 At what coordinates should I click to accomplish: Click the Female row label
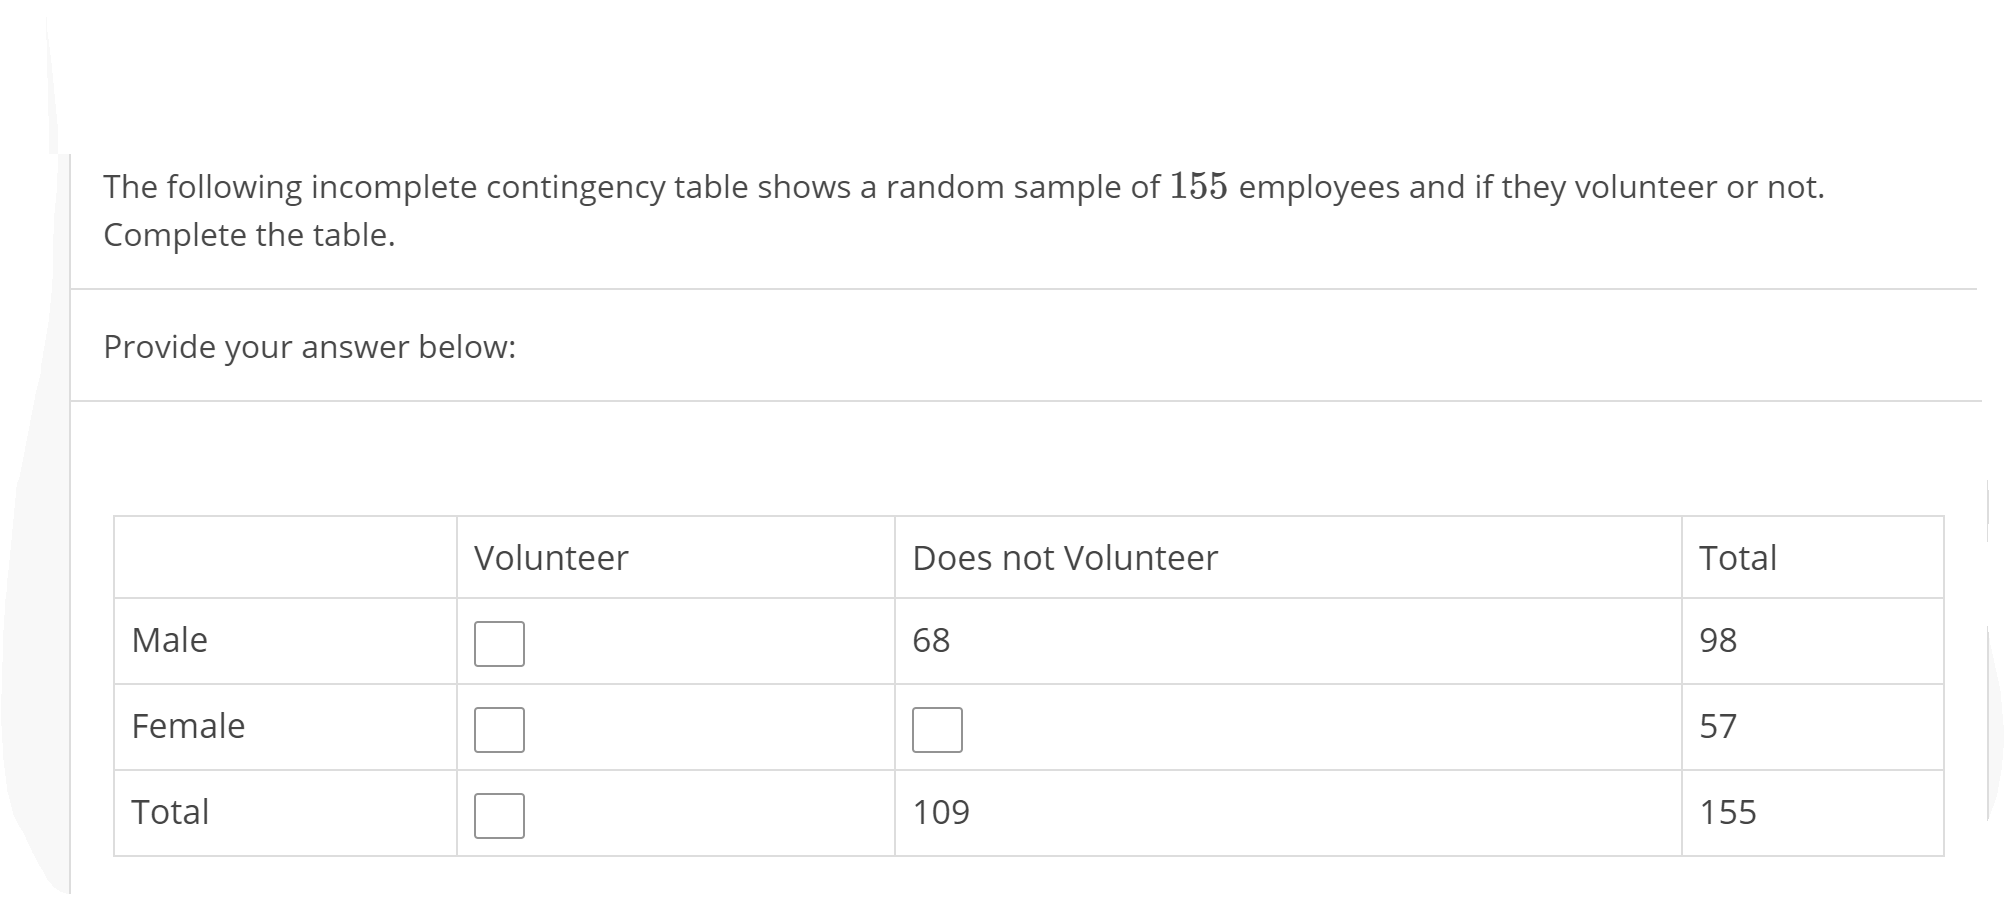188,727
